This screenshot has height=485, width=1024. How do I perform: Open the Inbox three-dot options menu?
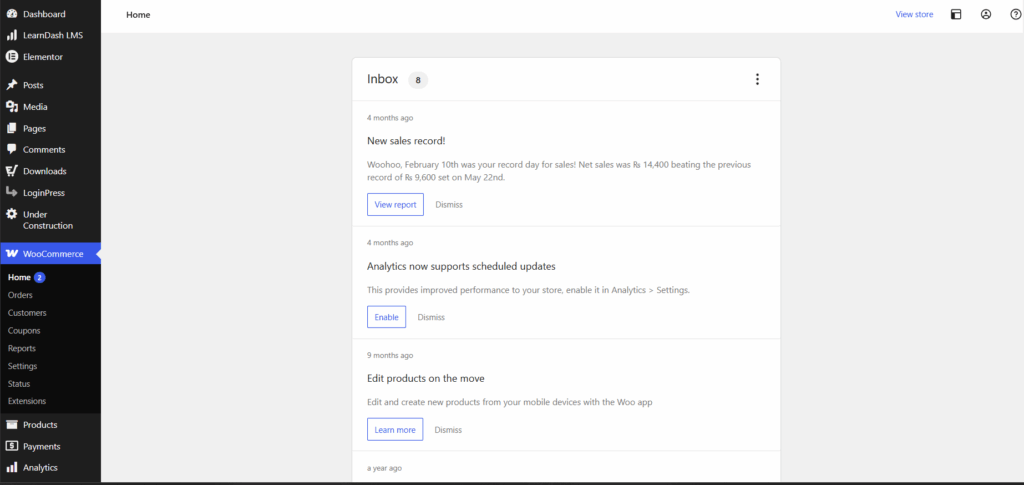click(758, 80)
